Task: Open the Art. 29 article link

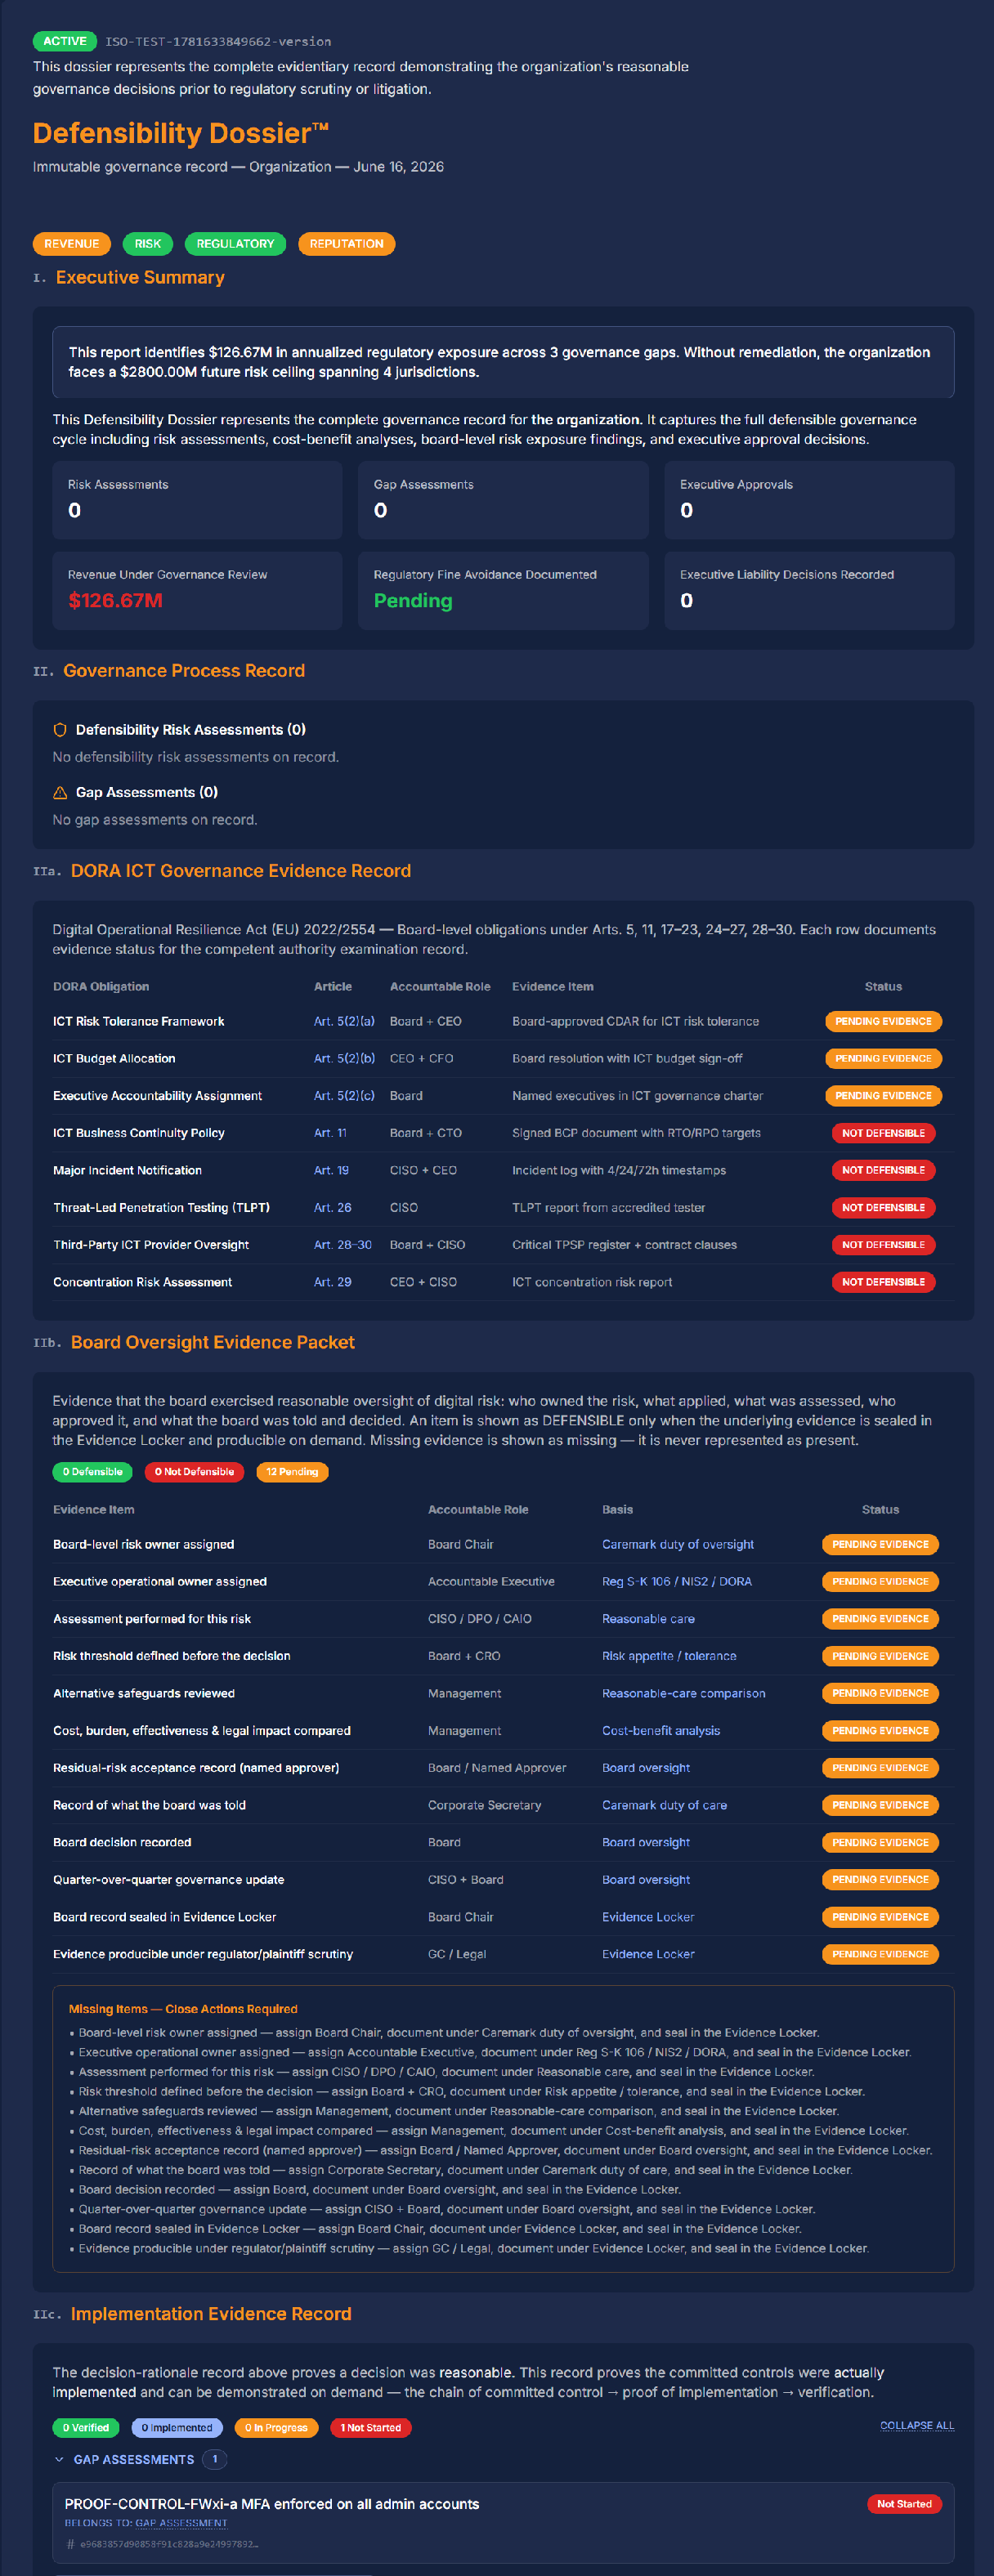Action: click(x=332, y=1282)
